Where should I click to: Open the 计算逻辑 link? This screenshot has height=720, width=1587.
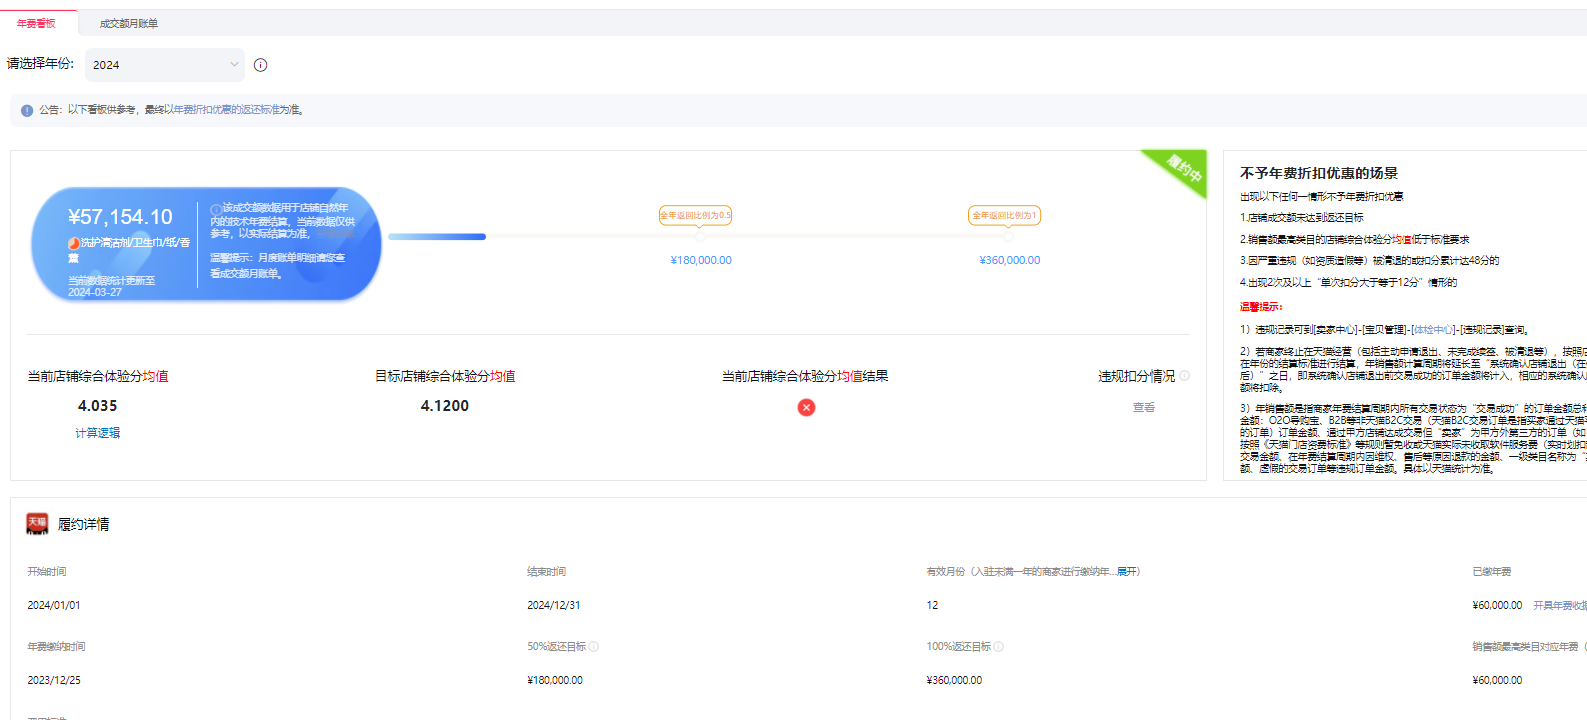[x=97, y=433]
